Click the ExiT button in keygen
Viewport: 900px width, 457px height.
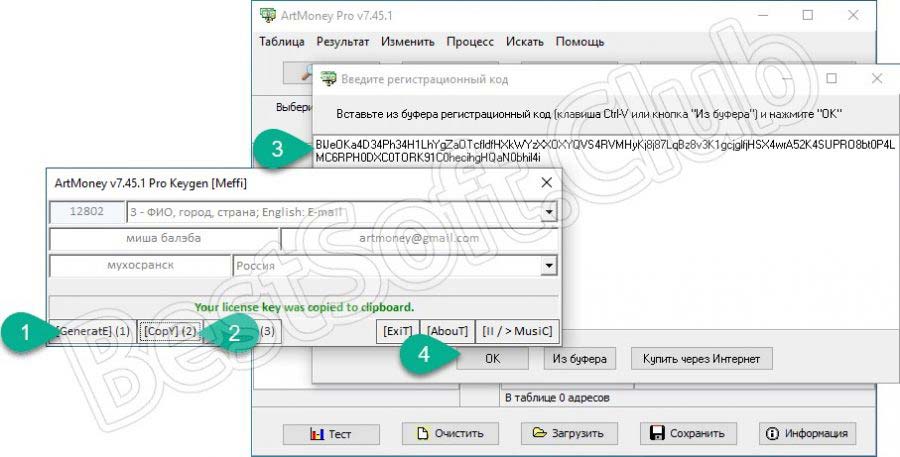(x=397, y=331)
